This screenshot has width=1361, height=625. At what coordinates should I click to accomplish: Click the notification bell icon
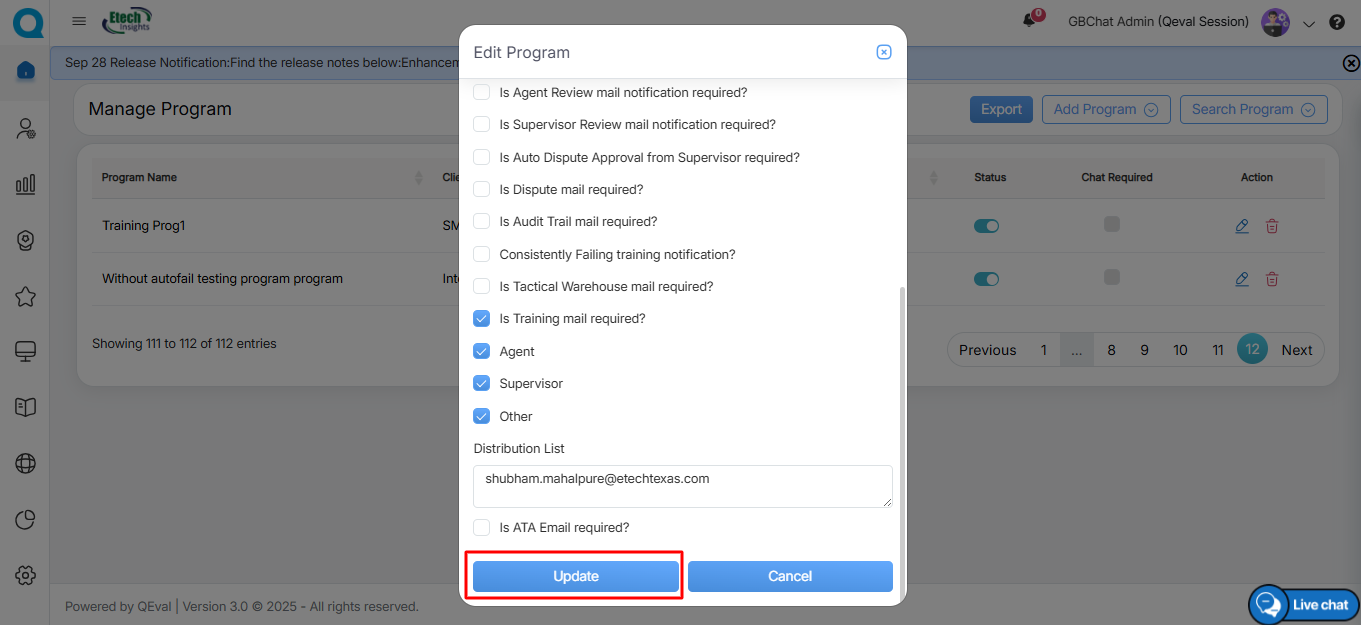pyautogui.click(x=1029, y=21)
